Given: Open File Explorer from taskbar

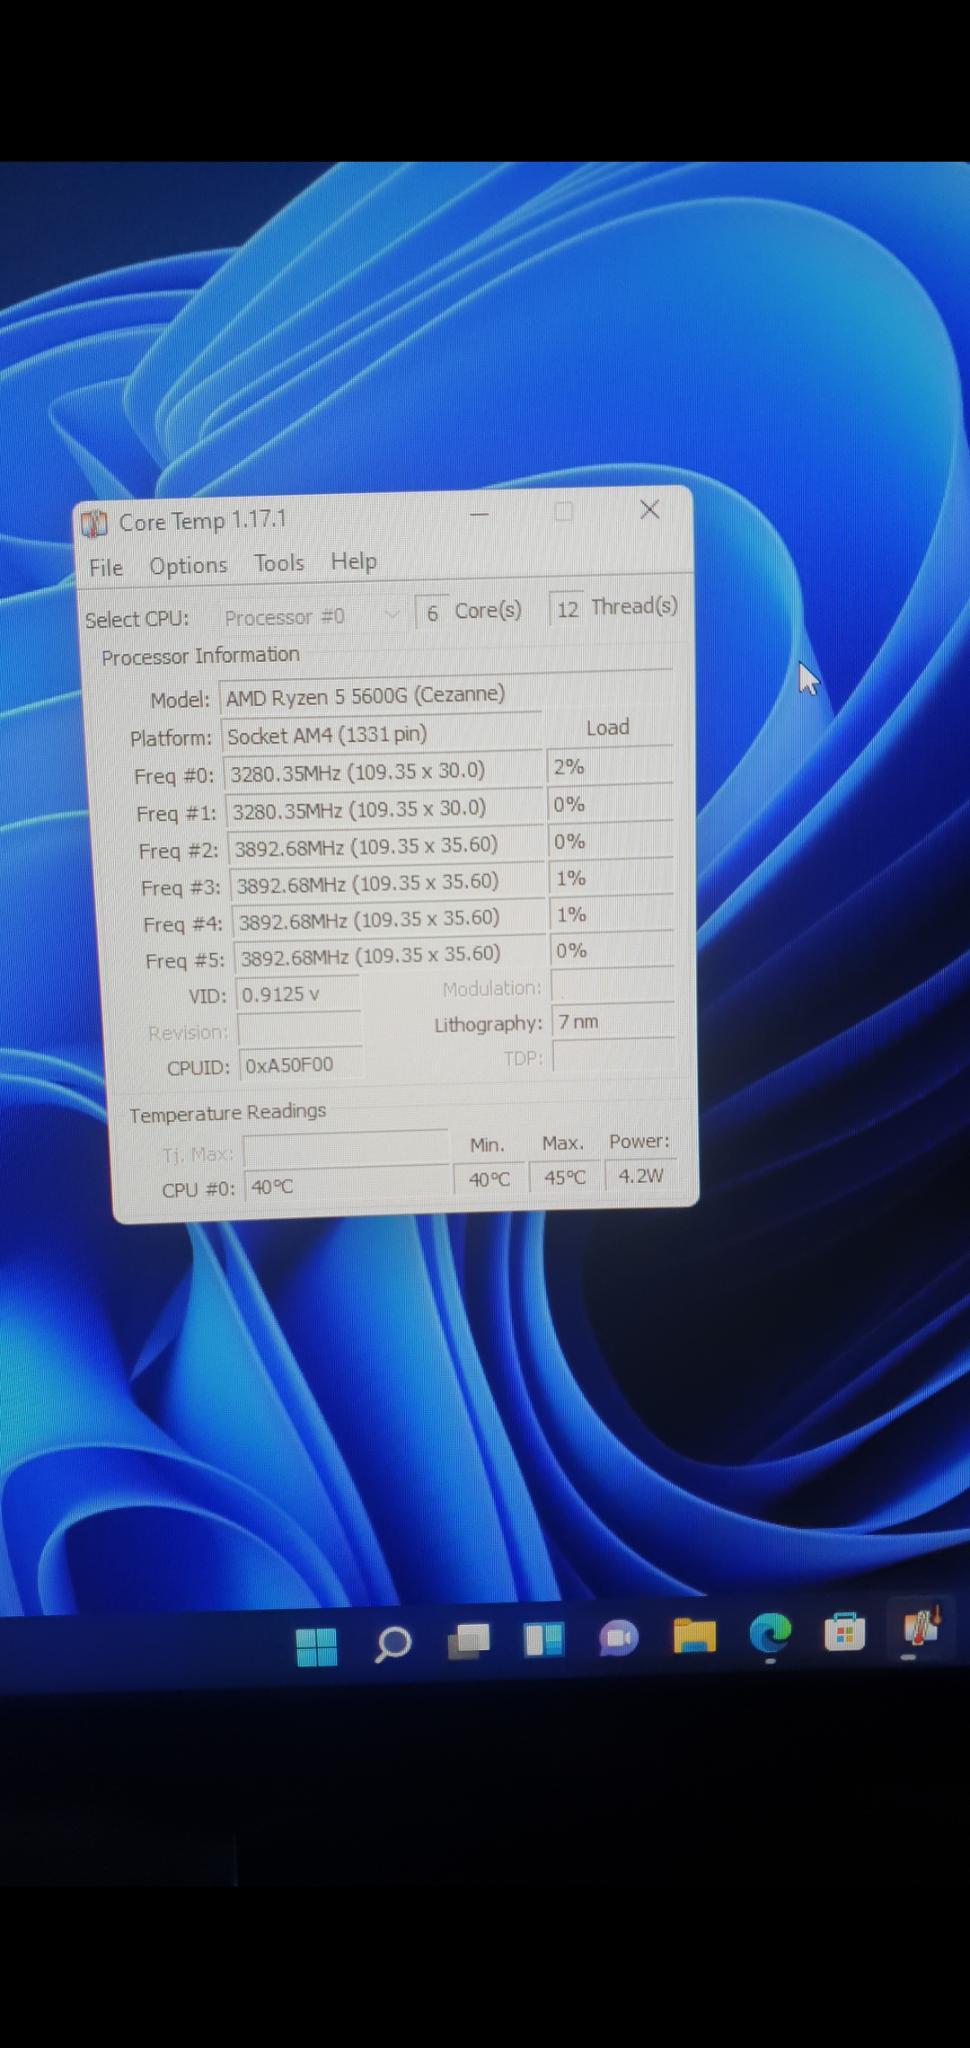Looking at the screenshot, I should pyautogui.click(x=694, y=1635).
